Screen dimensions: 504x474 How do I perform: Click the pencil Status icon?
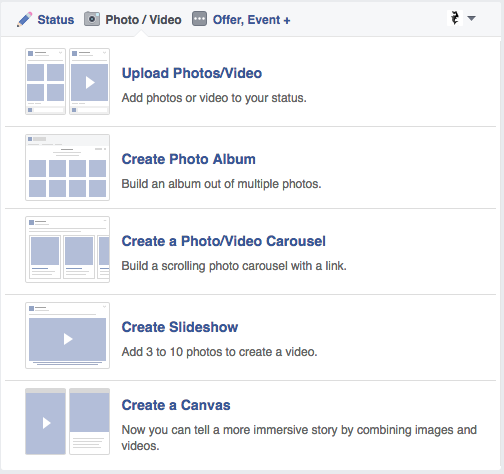(25, 19)
